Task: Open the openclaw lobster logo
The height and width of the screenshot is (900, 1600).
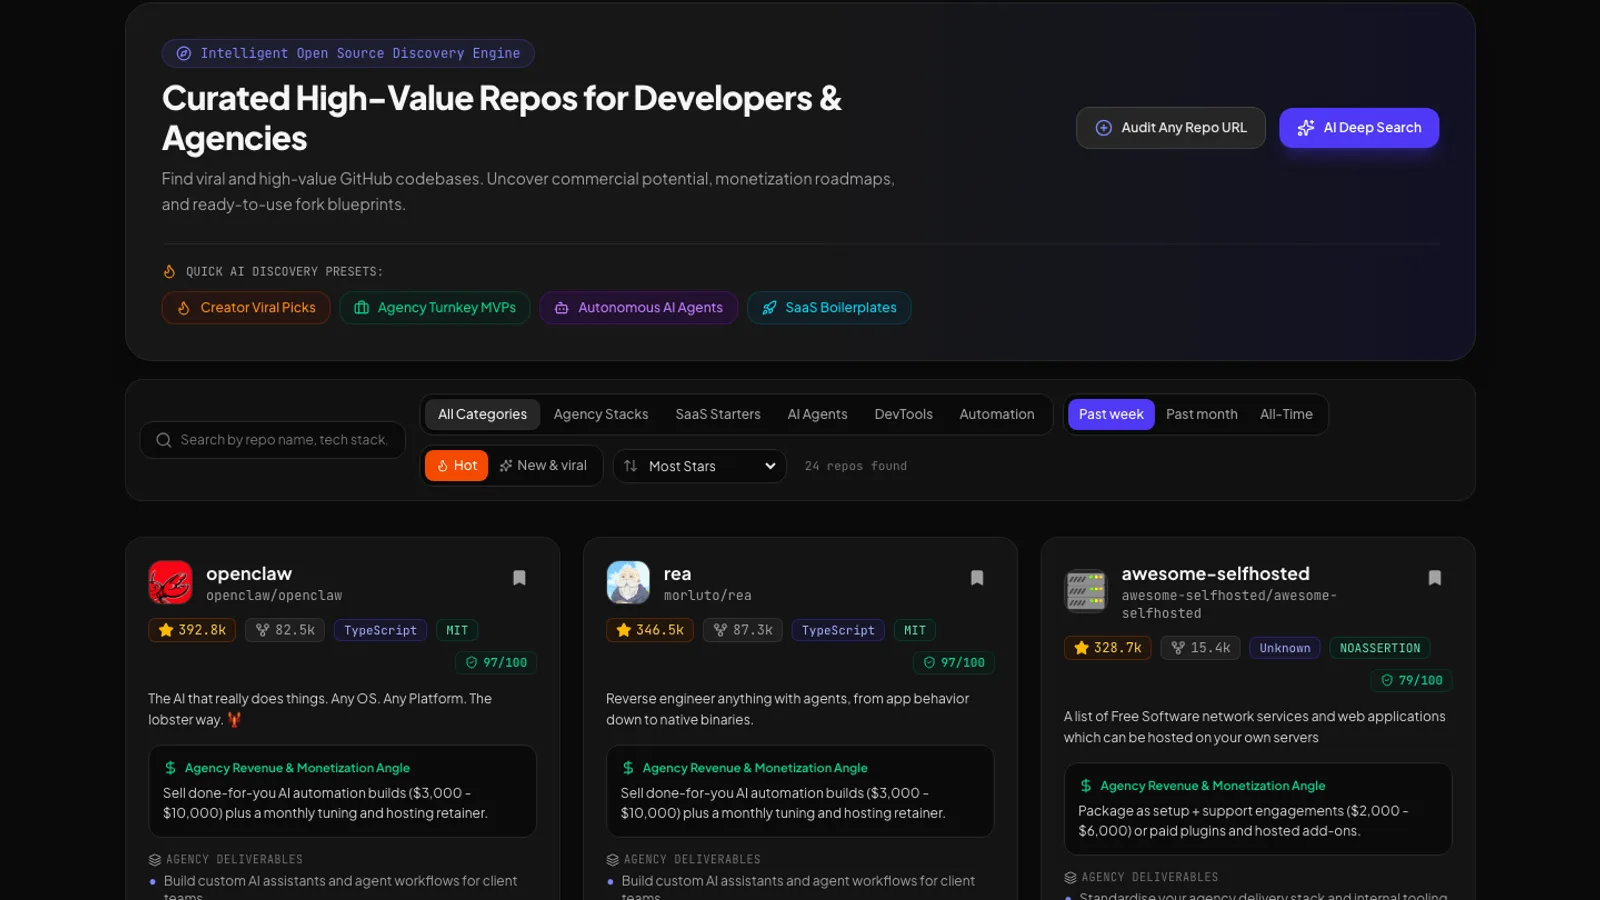Action: 170,582
